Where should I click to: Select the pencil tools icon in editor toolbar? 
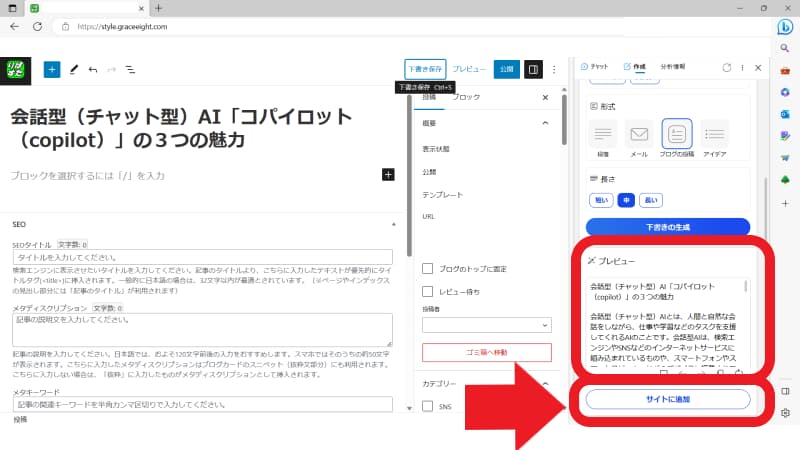pos(74,69)
